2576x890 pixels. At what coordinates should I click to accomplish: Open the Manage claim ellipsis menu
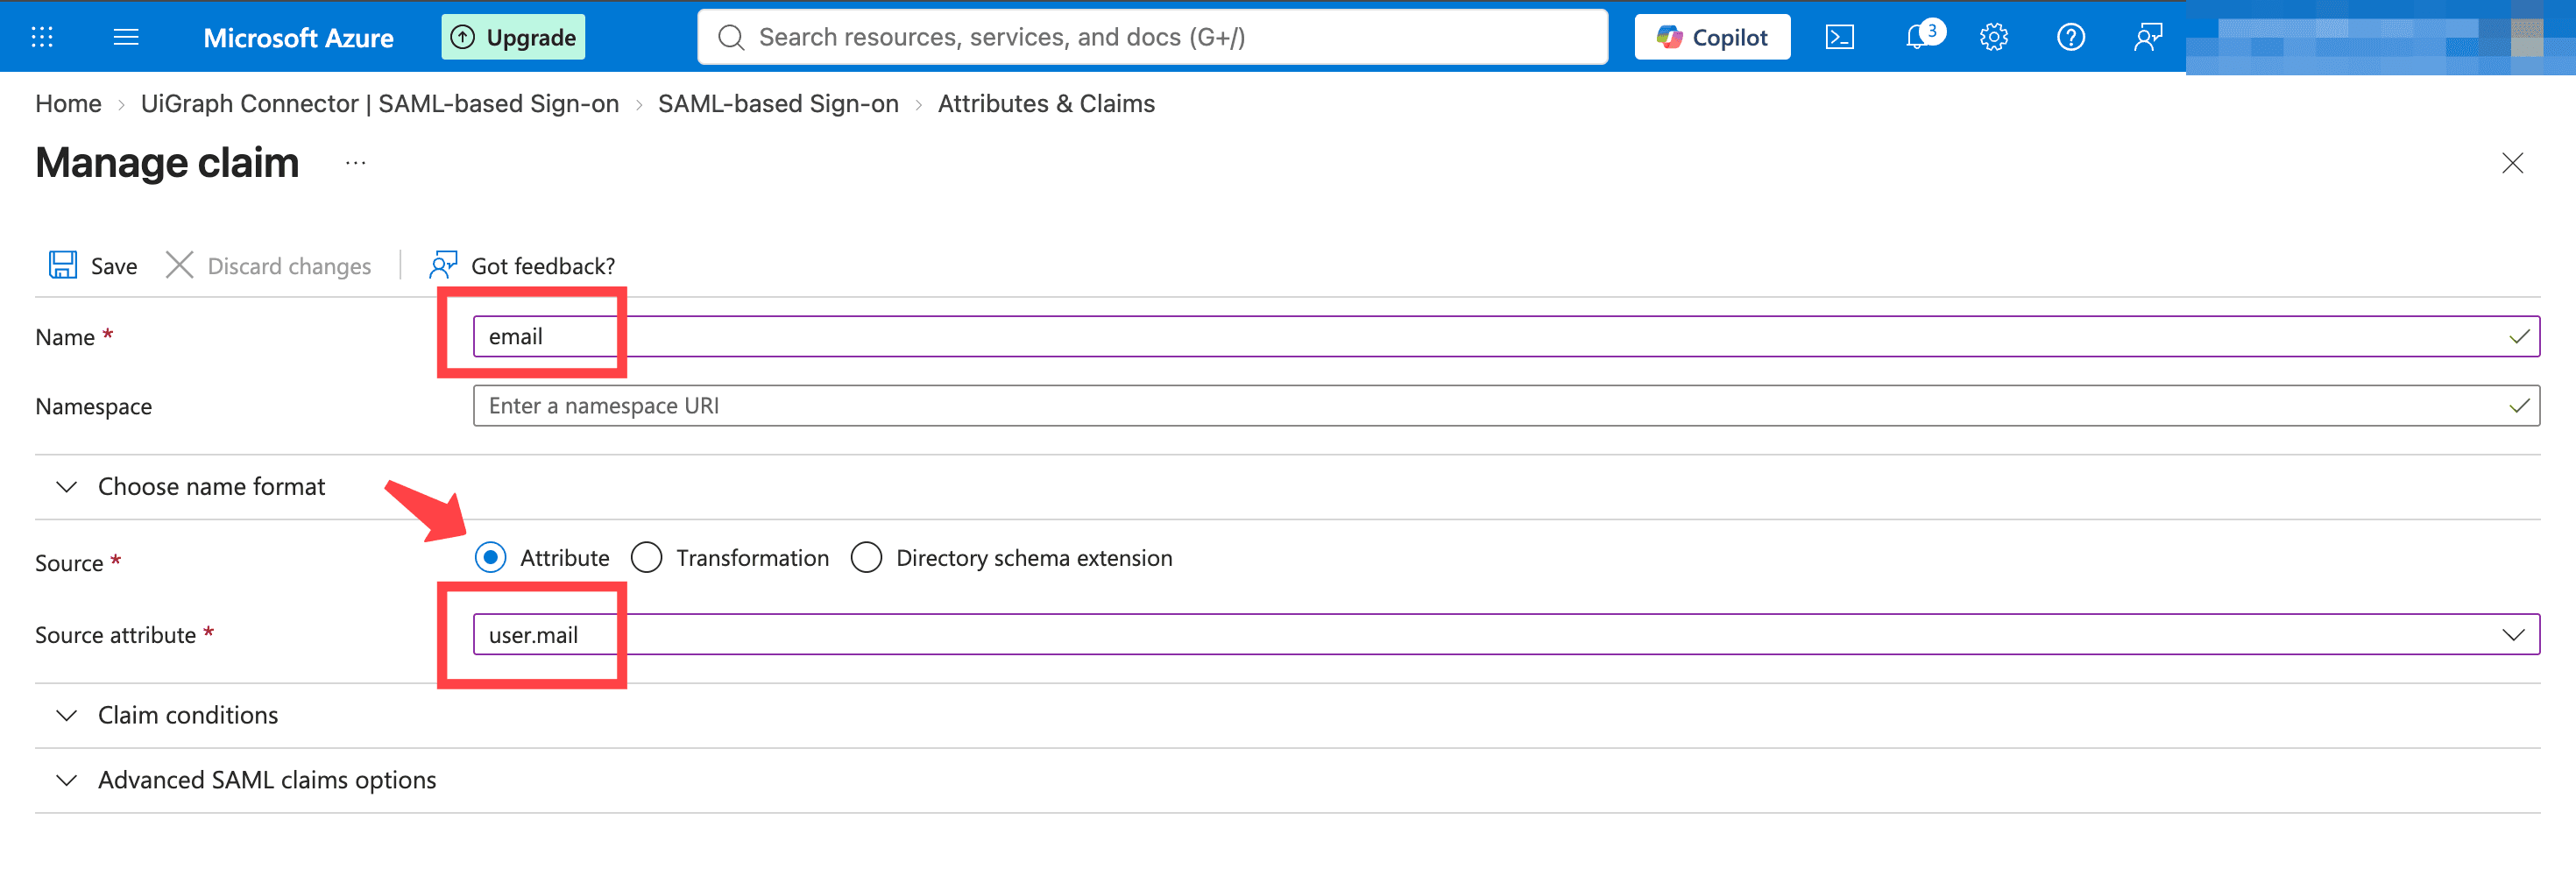click(355, 163)
